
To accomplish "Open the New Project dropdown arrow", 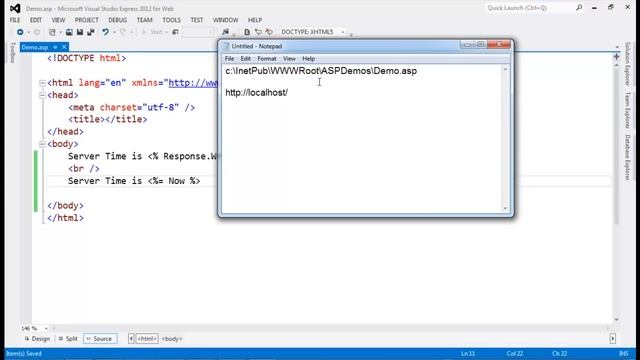I will click(x=60, y=32).
